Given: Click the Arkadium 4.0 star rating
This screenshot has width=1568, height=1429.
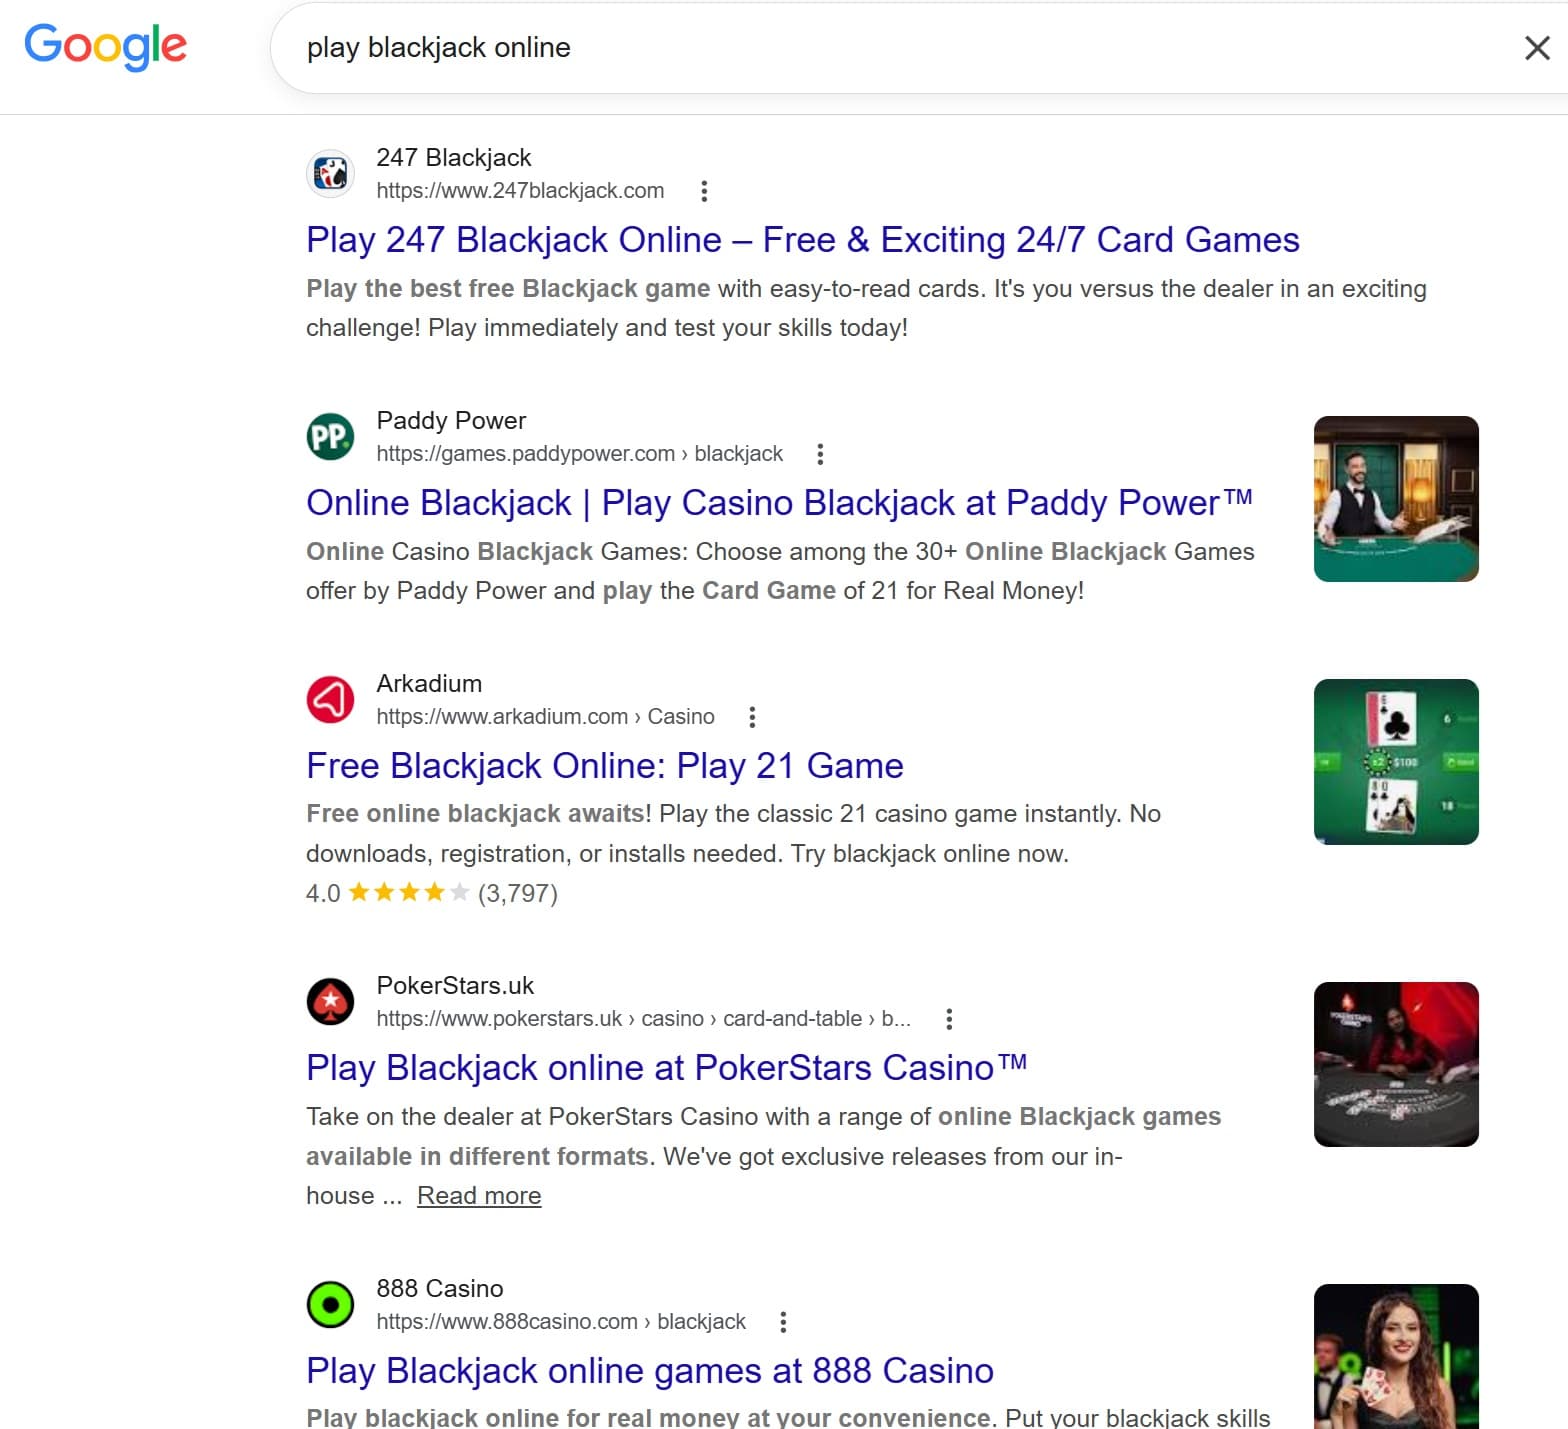Looking at the screenshot, I should (x=432, y=893).
